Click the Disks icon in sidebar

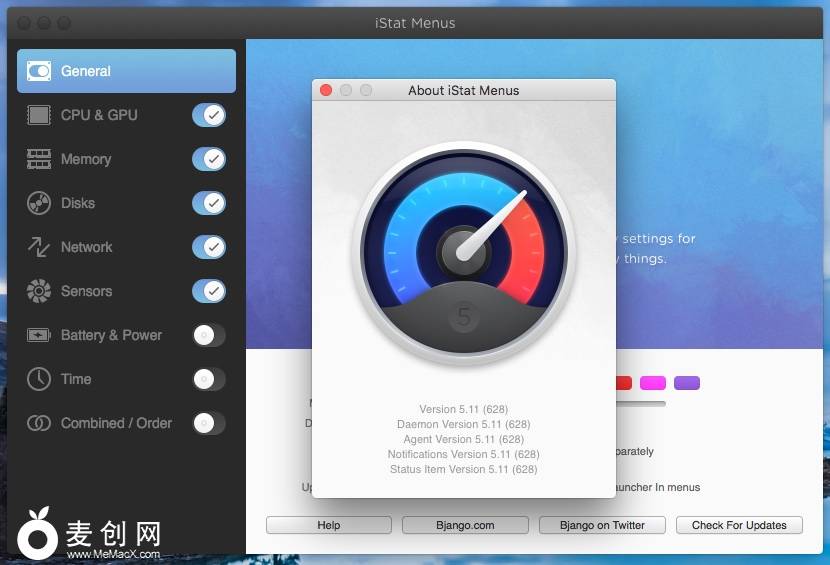click(x=39, y=203)
